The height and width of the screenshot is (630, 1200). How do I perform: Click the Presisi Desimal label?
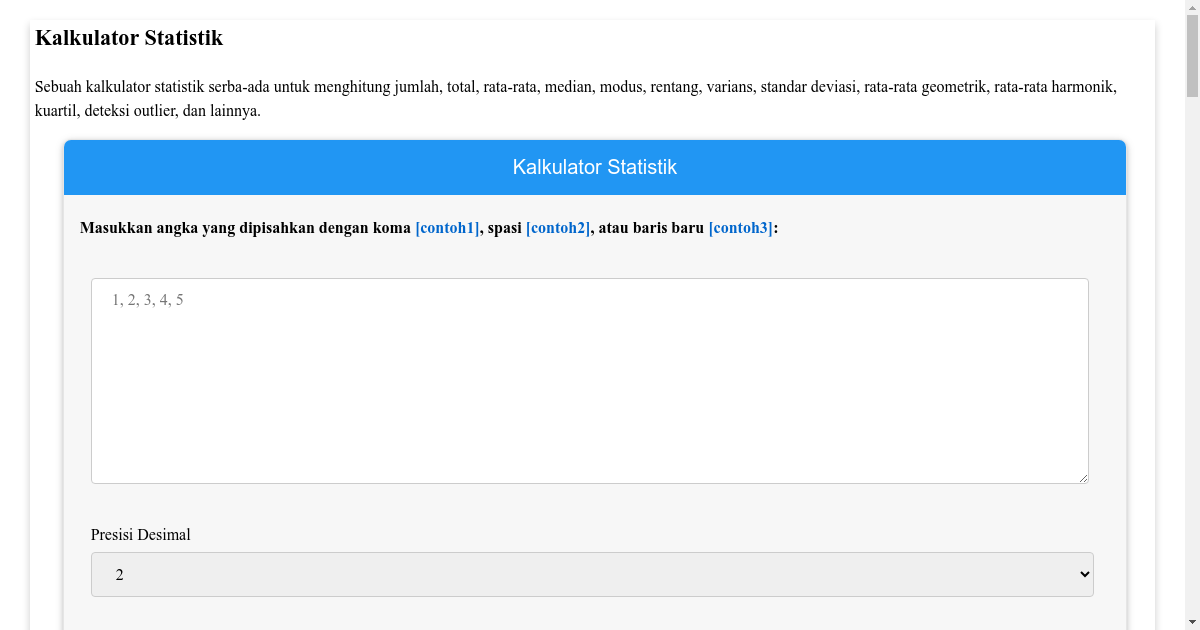click(x=140, y=534)
